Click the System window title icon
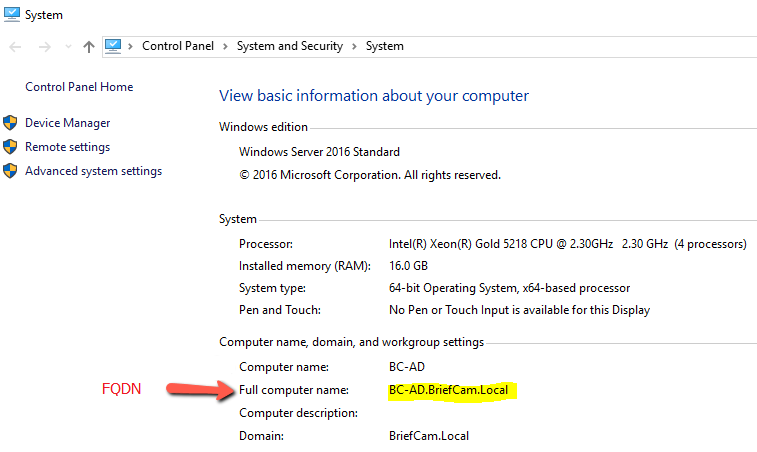Screen dimensions: 757x452 [x=12, y=14]
